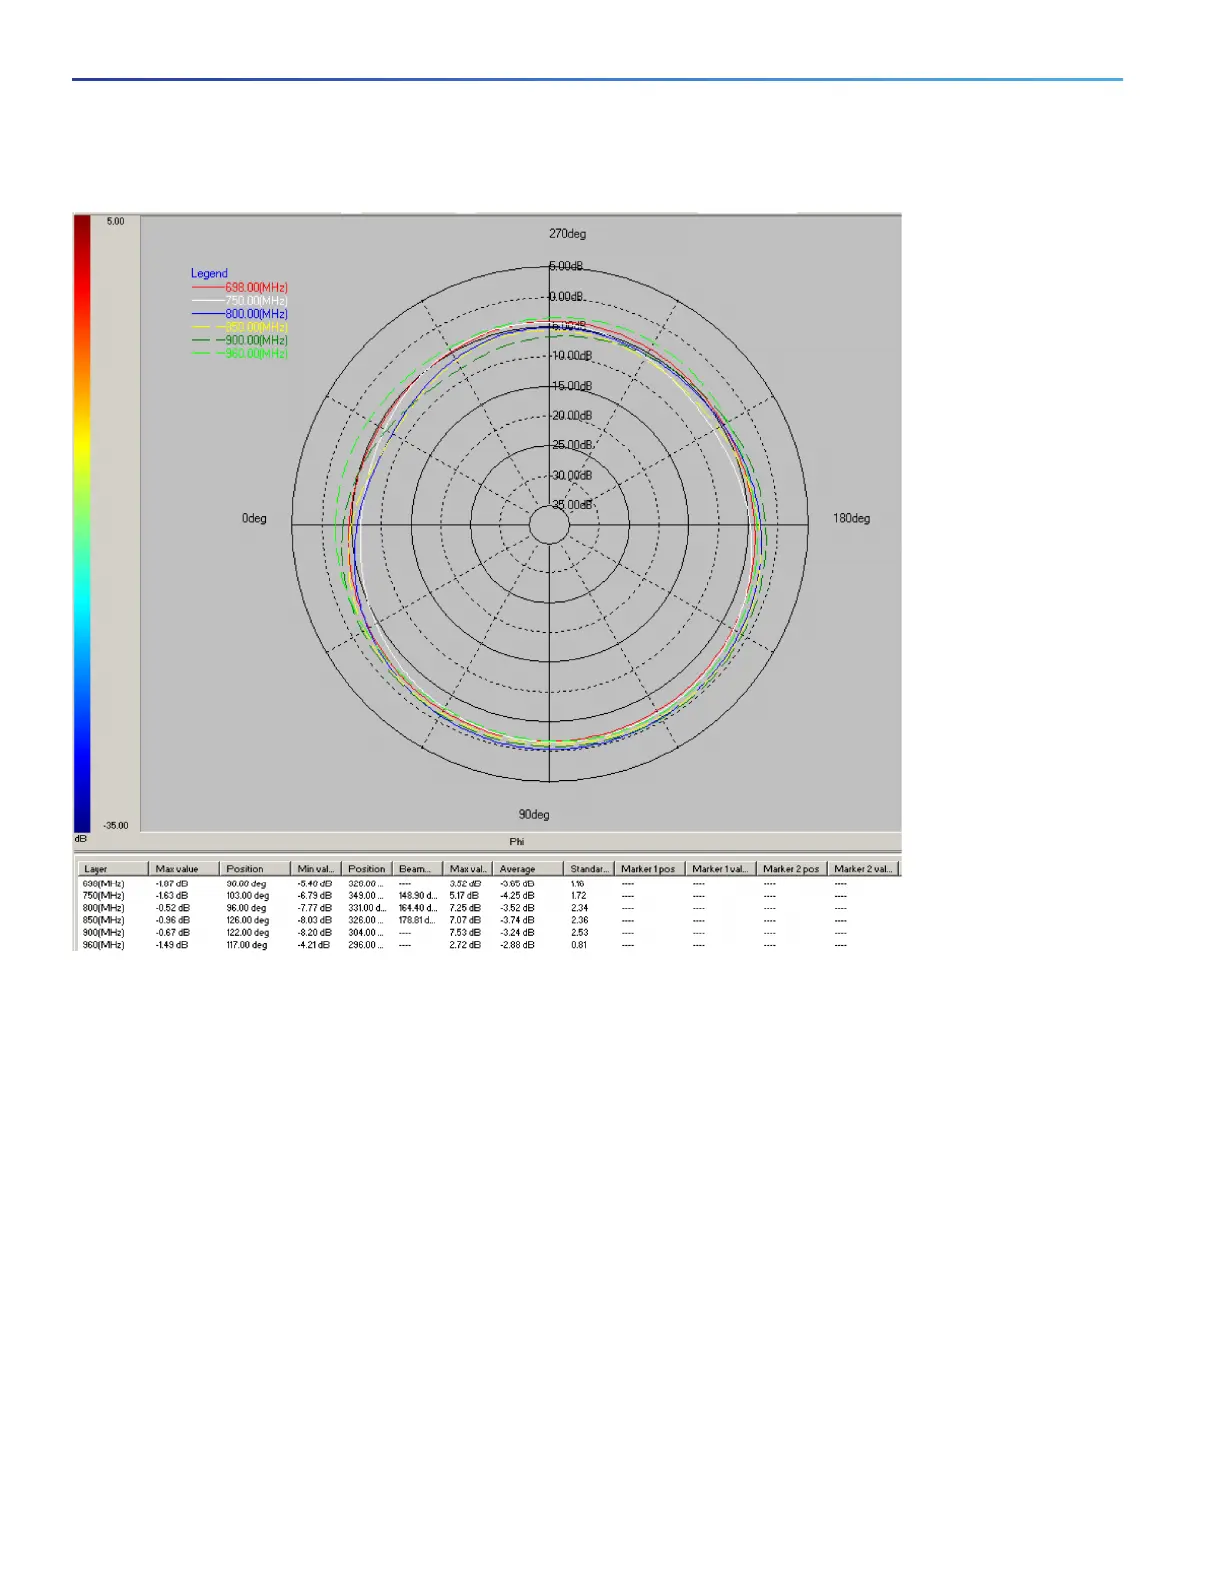Select the 900.00(MHz) legend entry
The width and height of the screenshot is (1224, 1584).
tap(240, 340)
